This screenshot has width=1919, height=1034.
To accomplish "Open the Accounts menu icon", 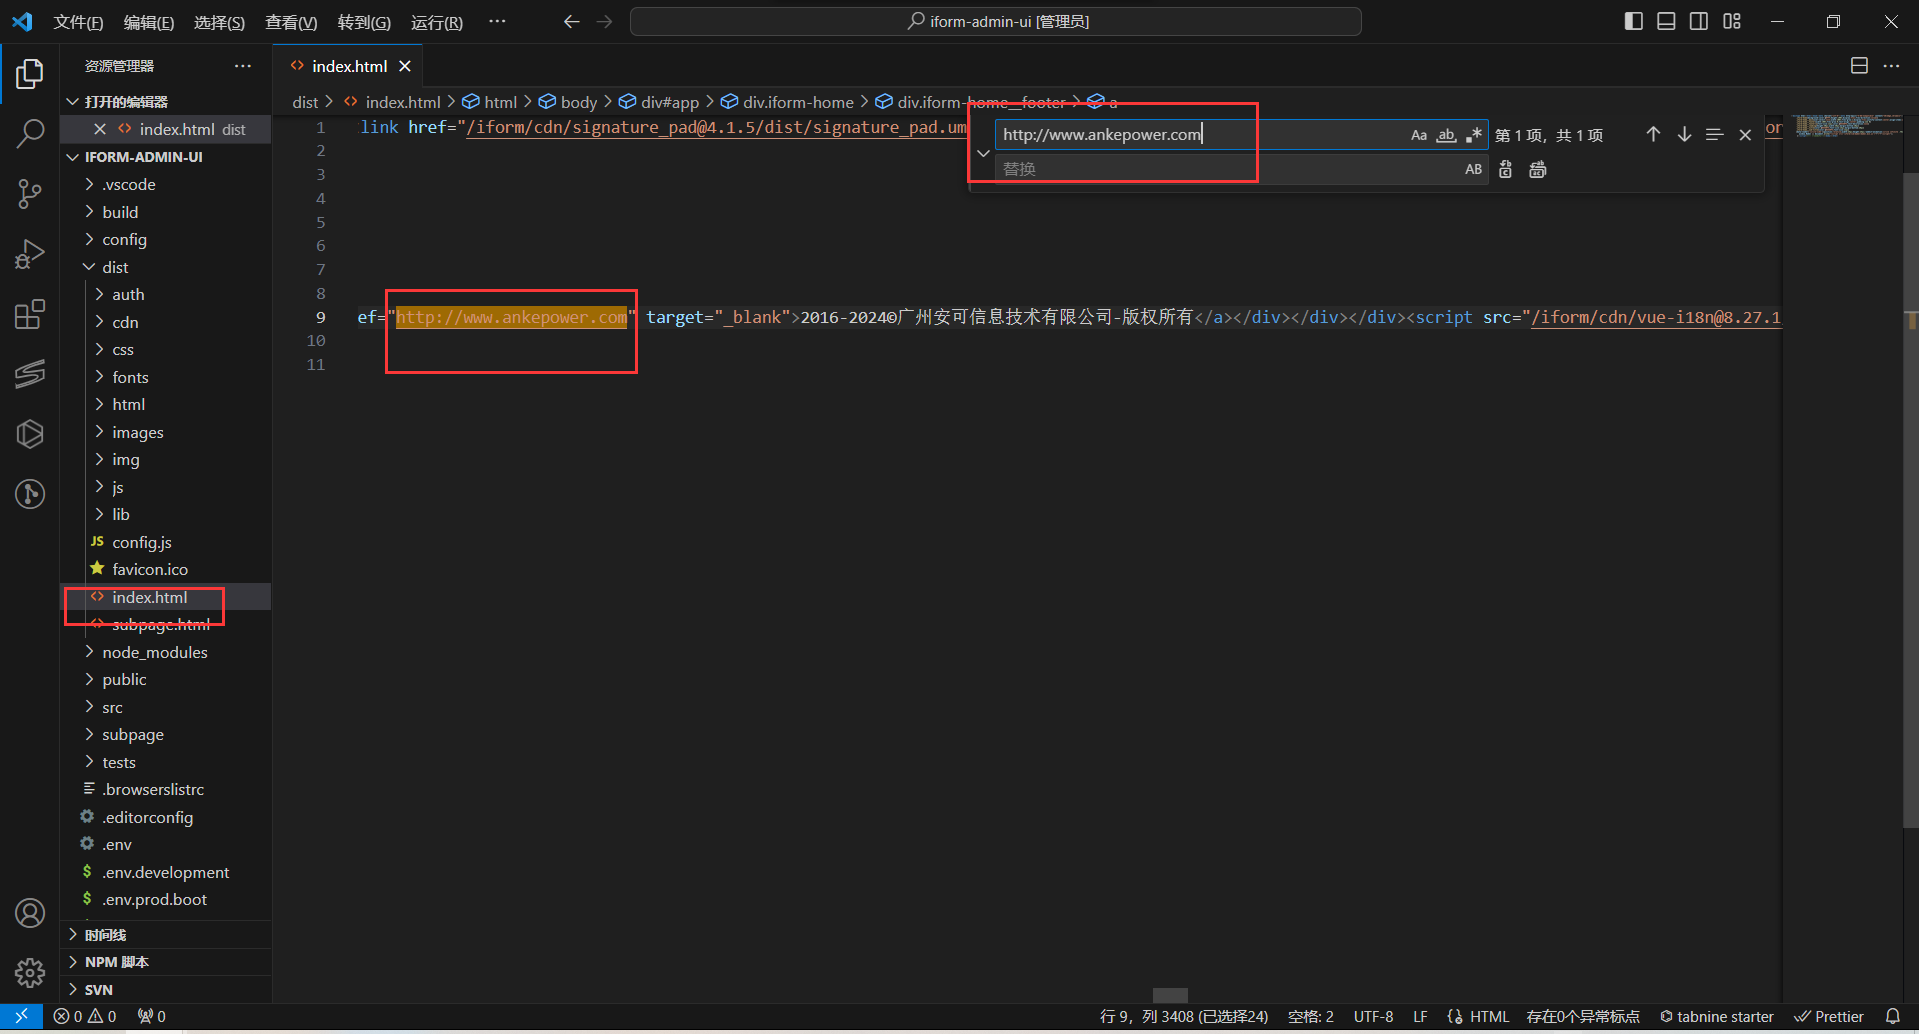I will coord(30,913).
